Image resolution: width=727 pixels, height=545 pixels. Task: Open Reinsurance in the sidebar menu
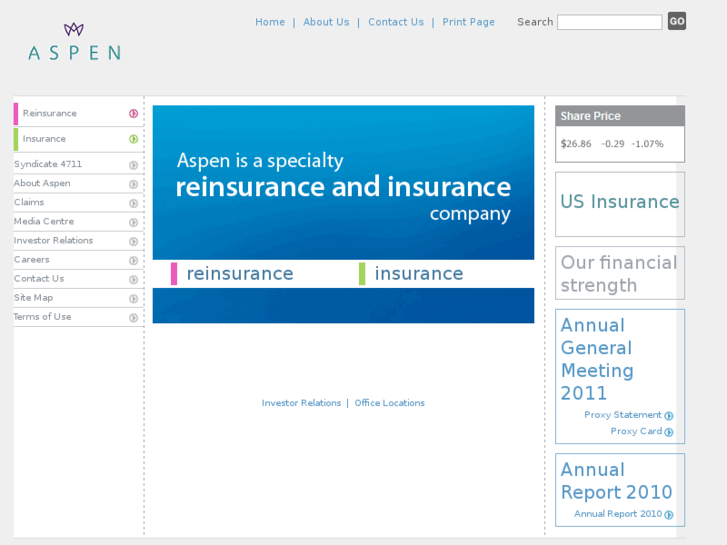coord(50,113)
